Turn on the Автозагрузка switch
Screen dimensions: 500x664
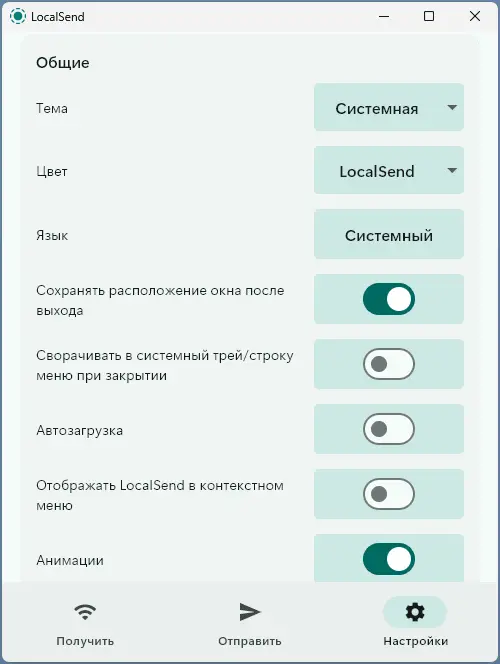pos(389,429)
